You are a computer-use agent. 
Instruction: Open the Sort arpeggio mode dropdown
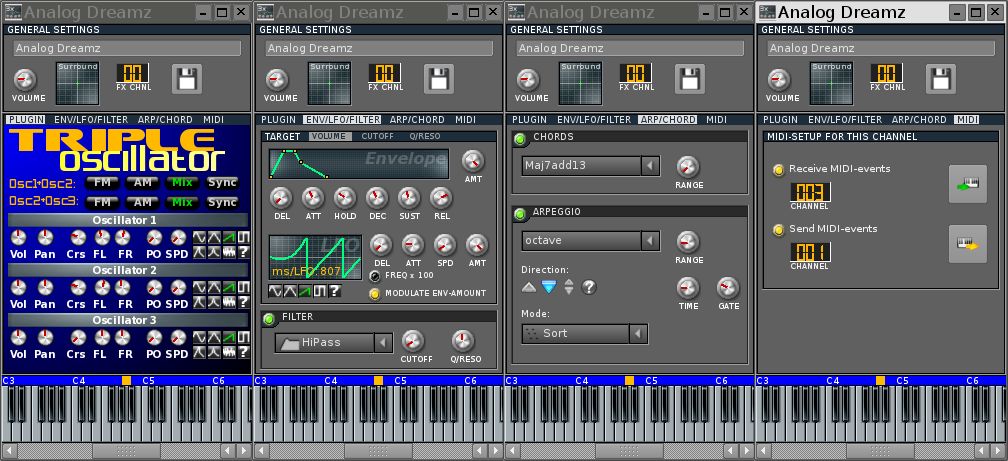(584, 334)
